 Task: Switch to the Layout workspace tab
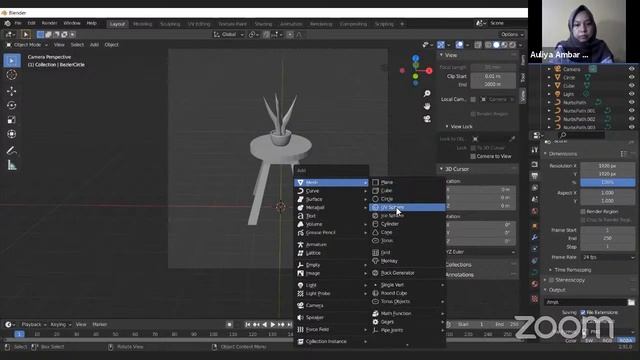[117, 24]
